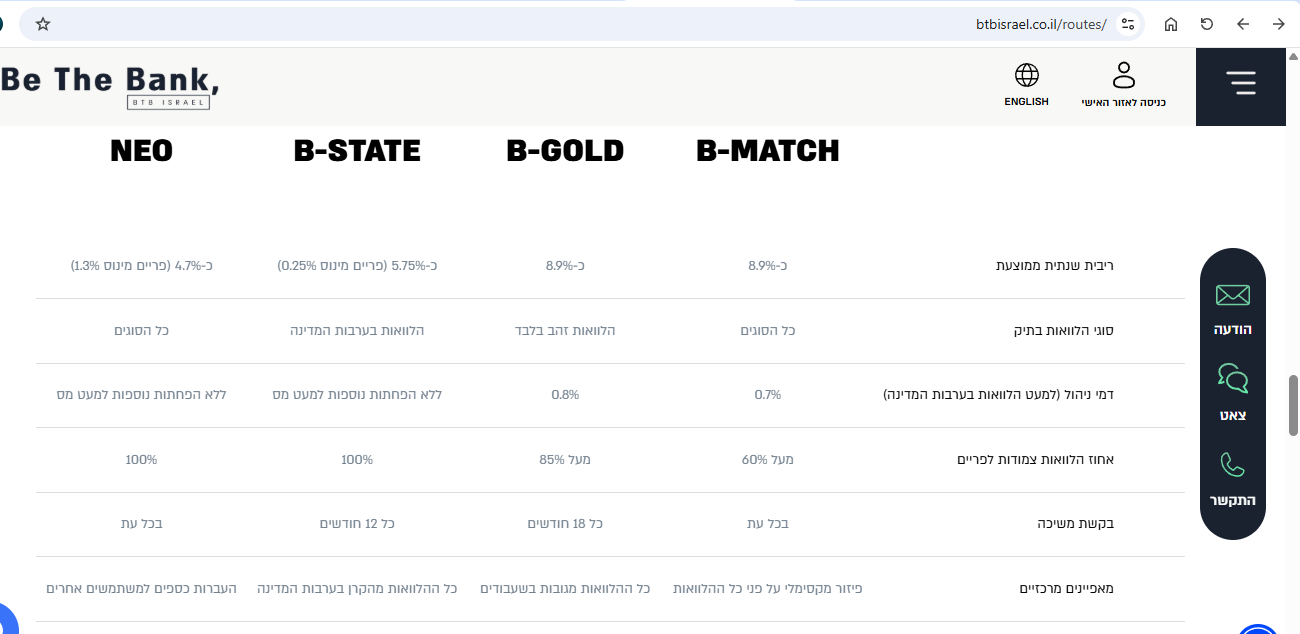Select the NEO route heading
This screenshot has height=634, width=1300.
[141, 151]
